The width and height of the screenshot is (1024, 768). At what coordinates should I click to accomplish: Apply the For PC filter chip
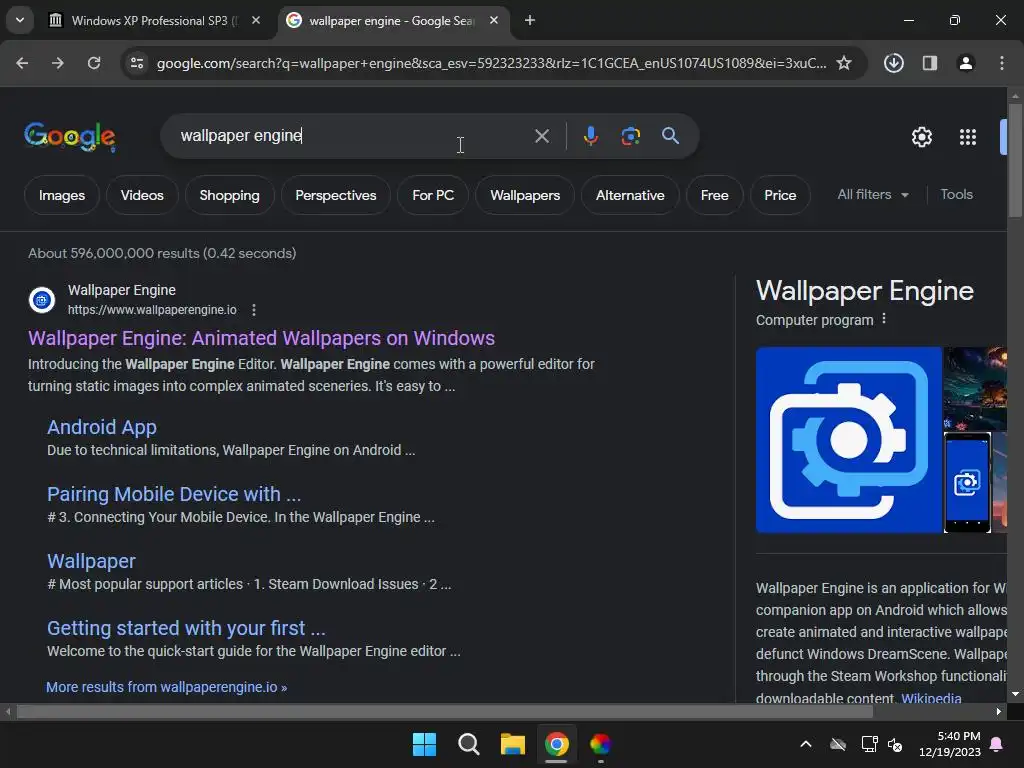point(433,195)
